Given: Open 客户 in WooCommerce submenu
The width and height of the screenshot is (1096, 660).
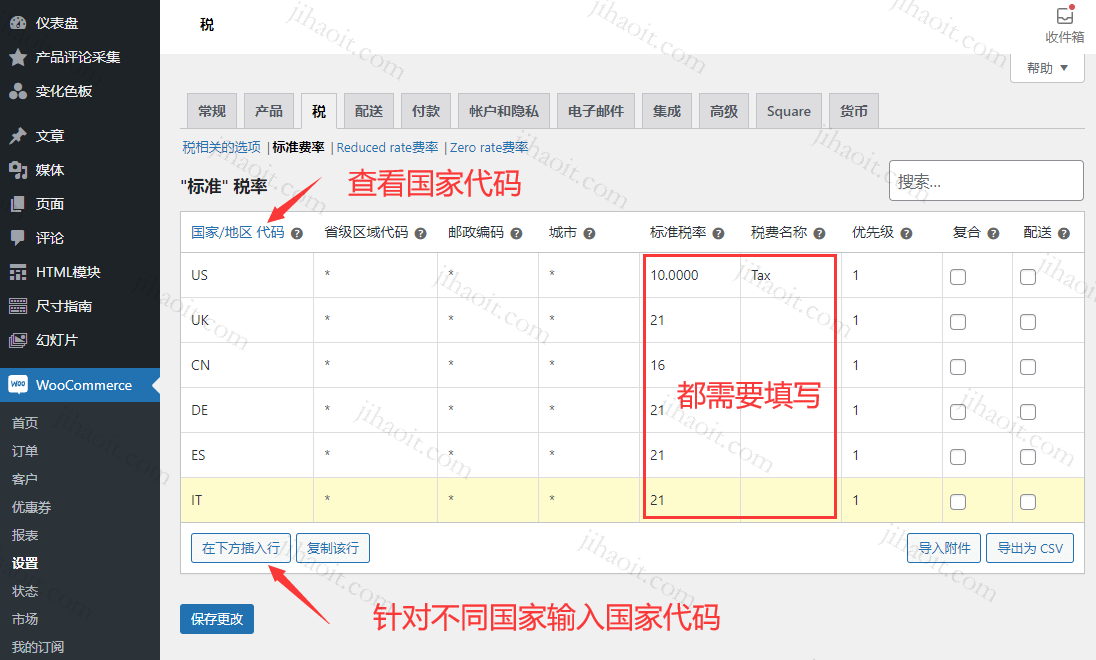Looking at the screenshot, I should pos(25,479).
